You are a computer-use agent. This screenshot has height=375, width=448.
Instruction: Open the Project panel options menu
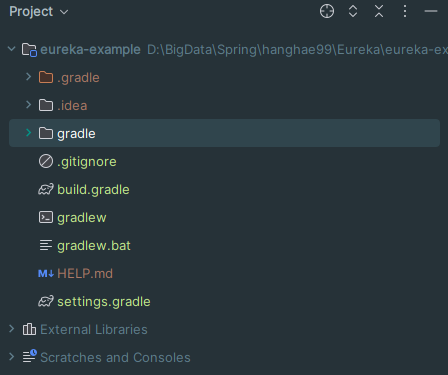pos(405,11)
